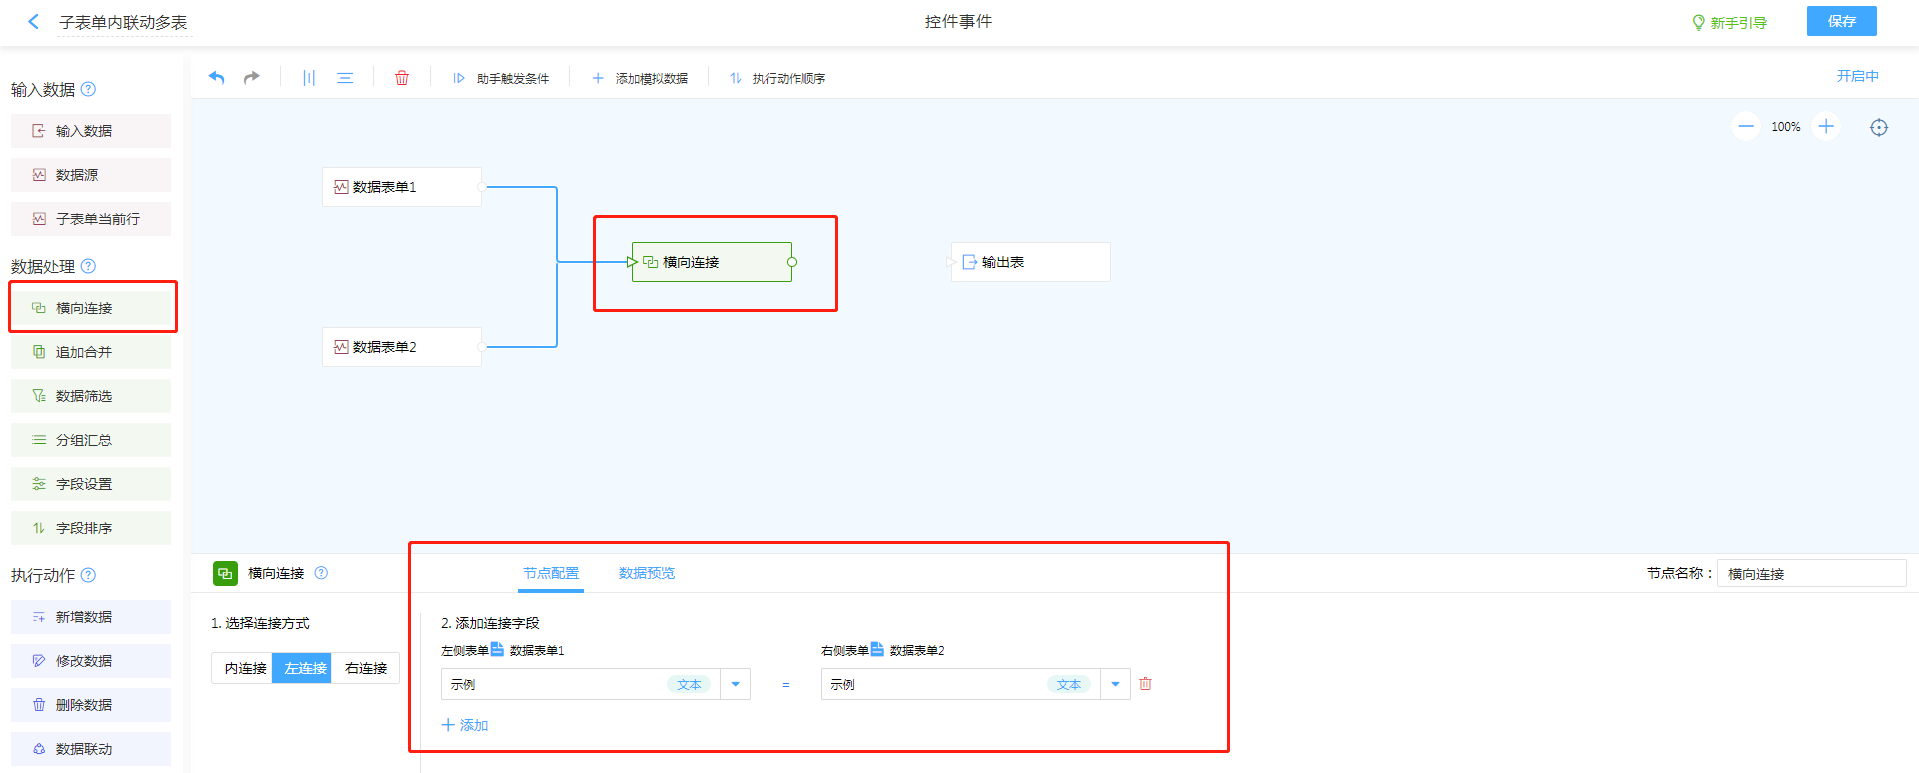Image resolution: width=1919 pixels, height=773 pixels.
Task: Click the 节点名称 input field
Action: (1810, 573)
